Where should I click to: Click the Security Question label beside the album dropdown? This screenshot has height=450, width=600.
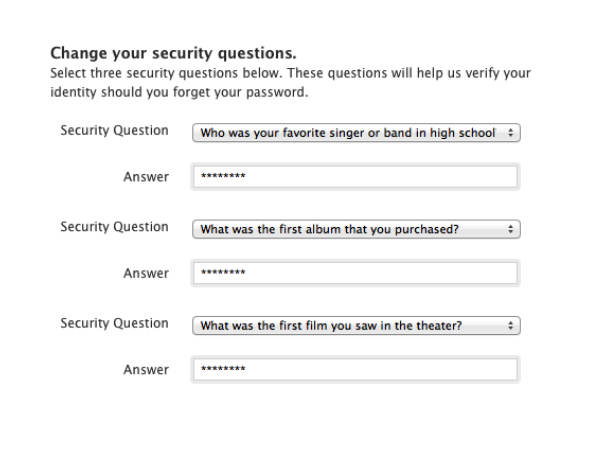[x=114, y=227]
